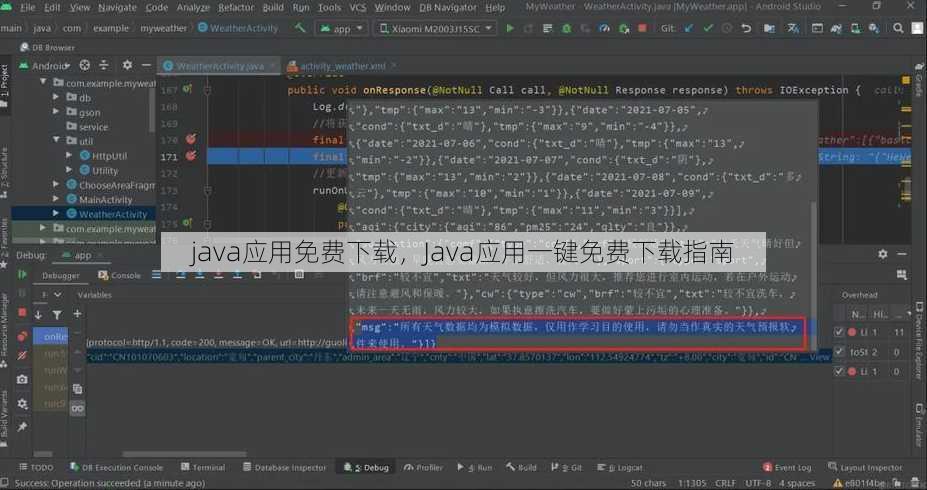
Task: Stop debugging with red square in Debug panel
Action: [x=22, y=312]
